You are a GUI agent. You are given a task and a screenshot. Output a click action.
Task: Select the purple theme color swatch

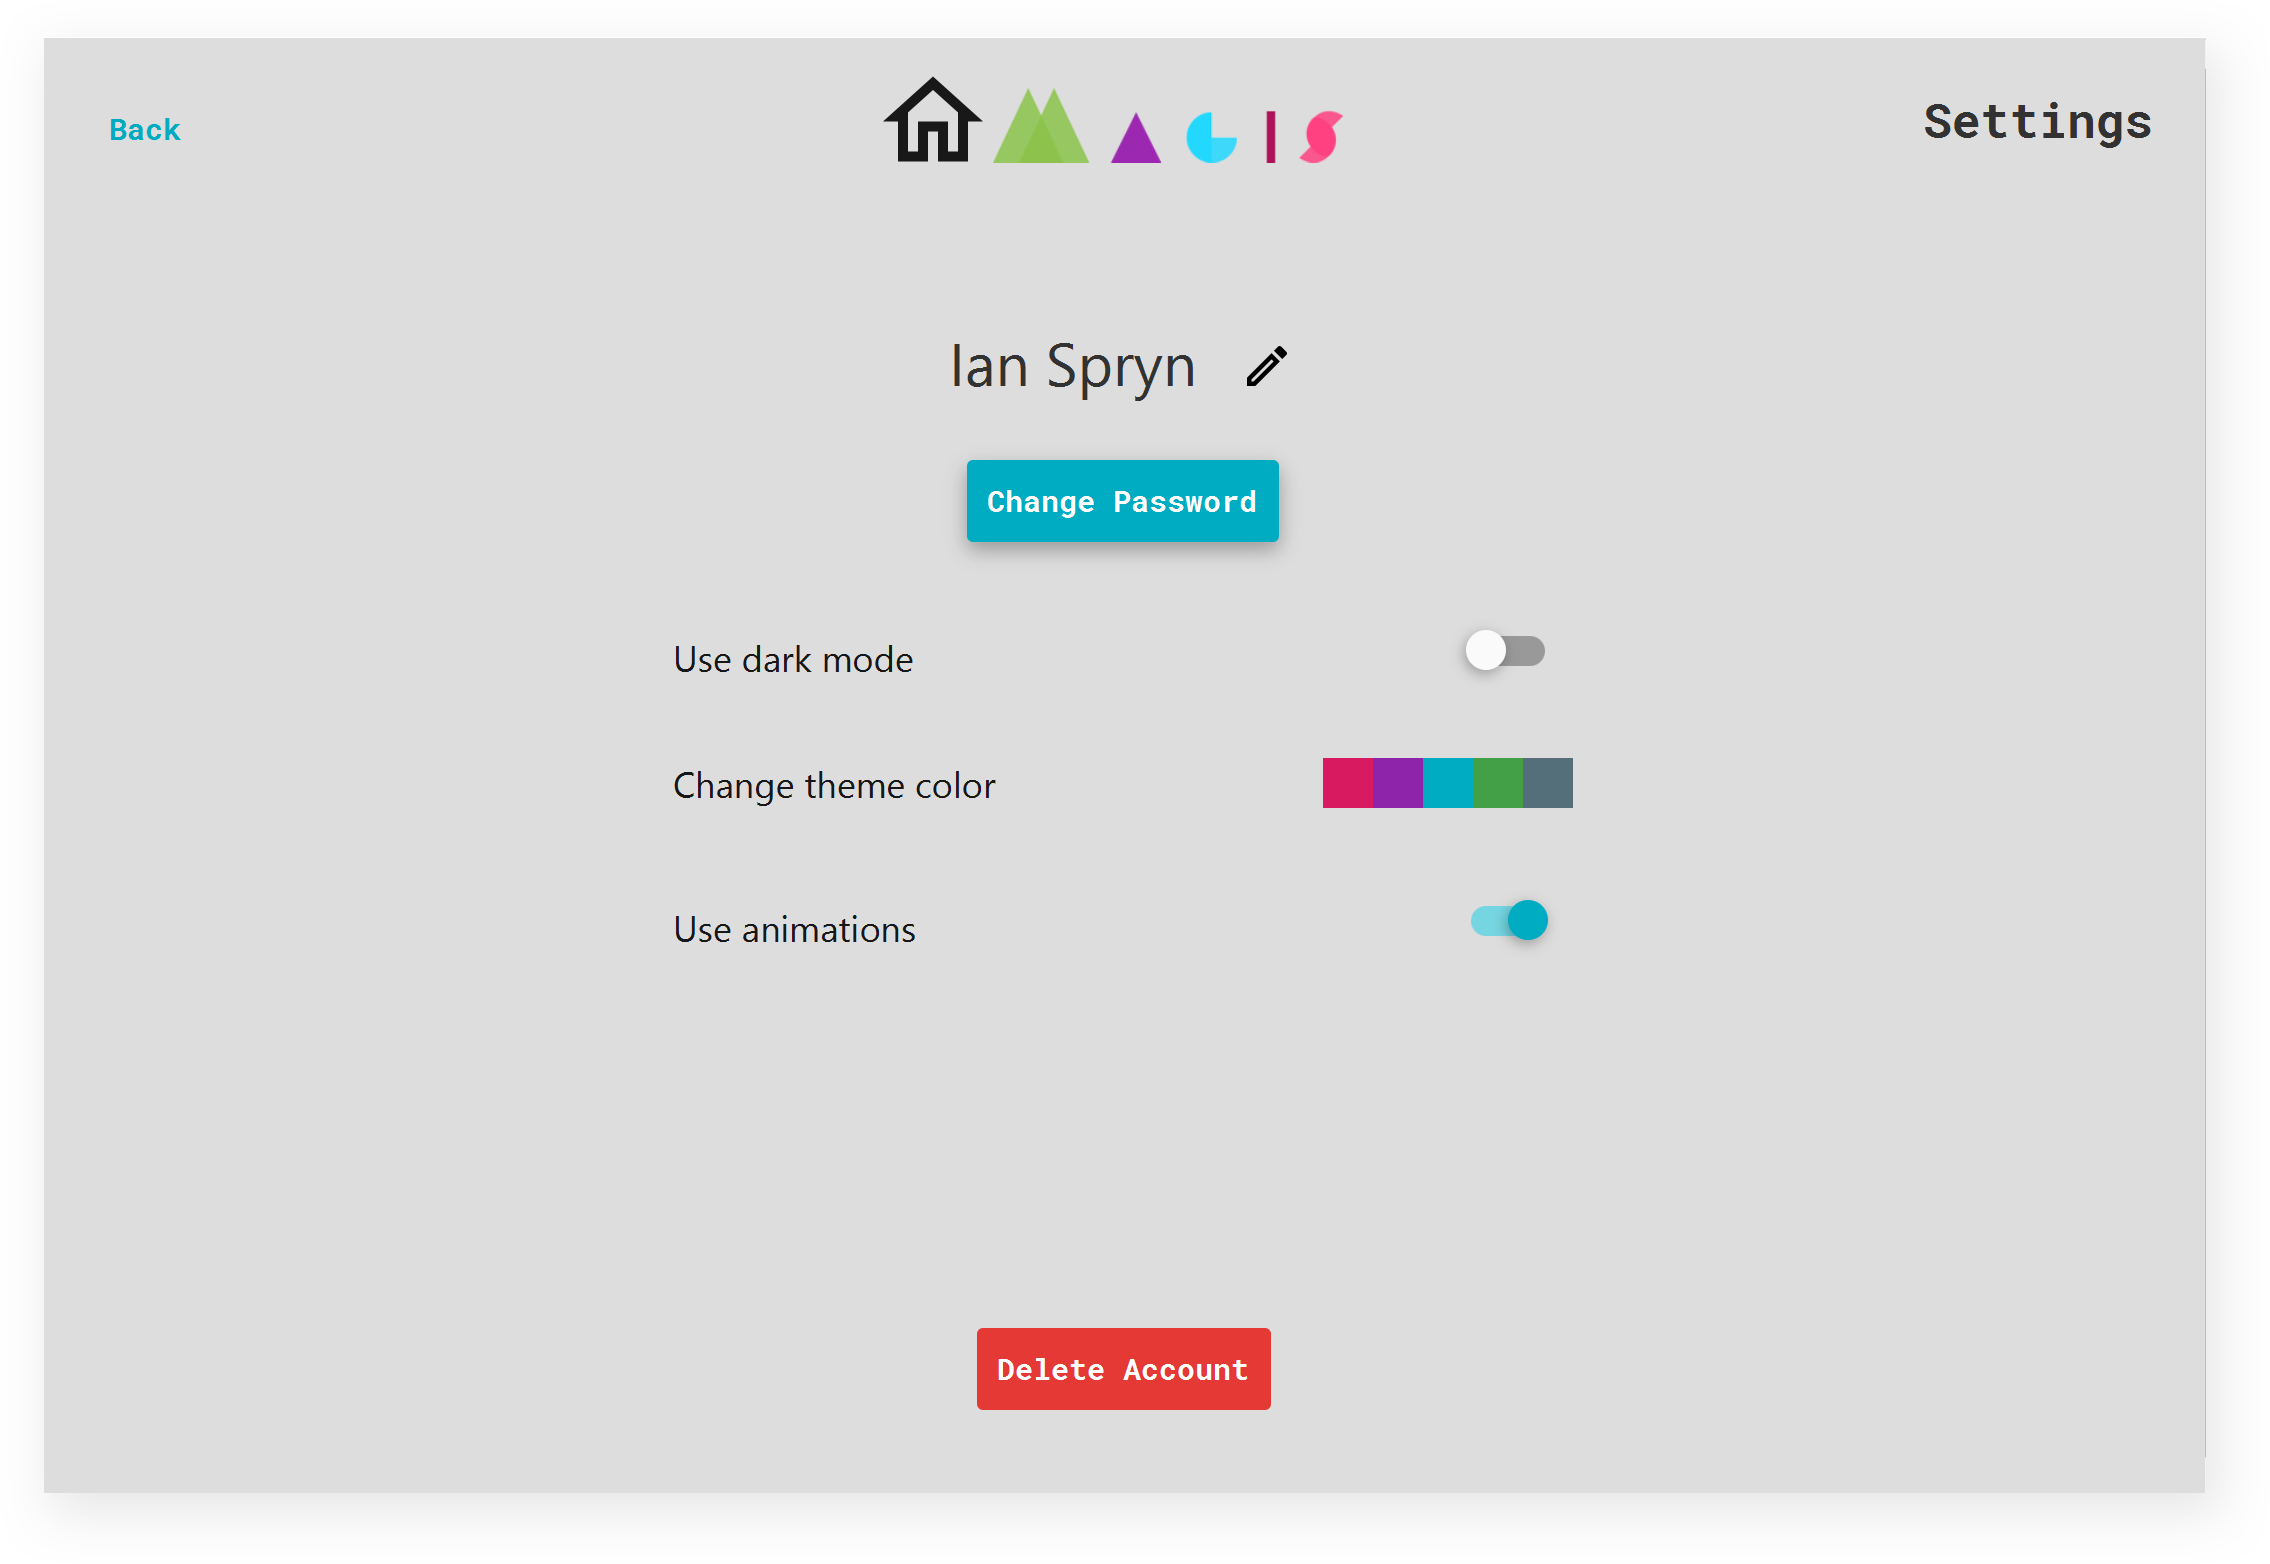(1397, 783)
